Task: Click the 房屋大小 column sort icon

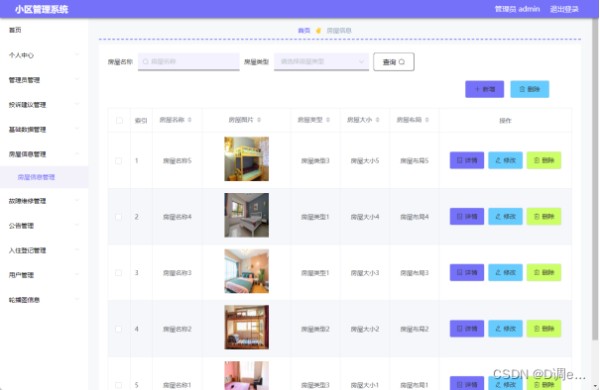Action: [x=377, y=120]
